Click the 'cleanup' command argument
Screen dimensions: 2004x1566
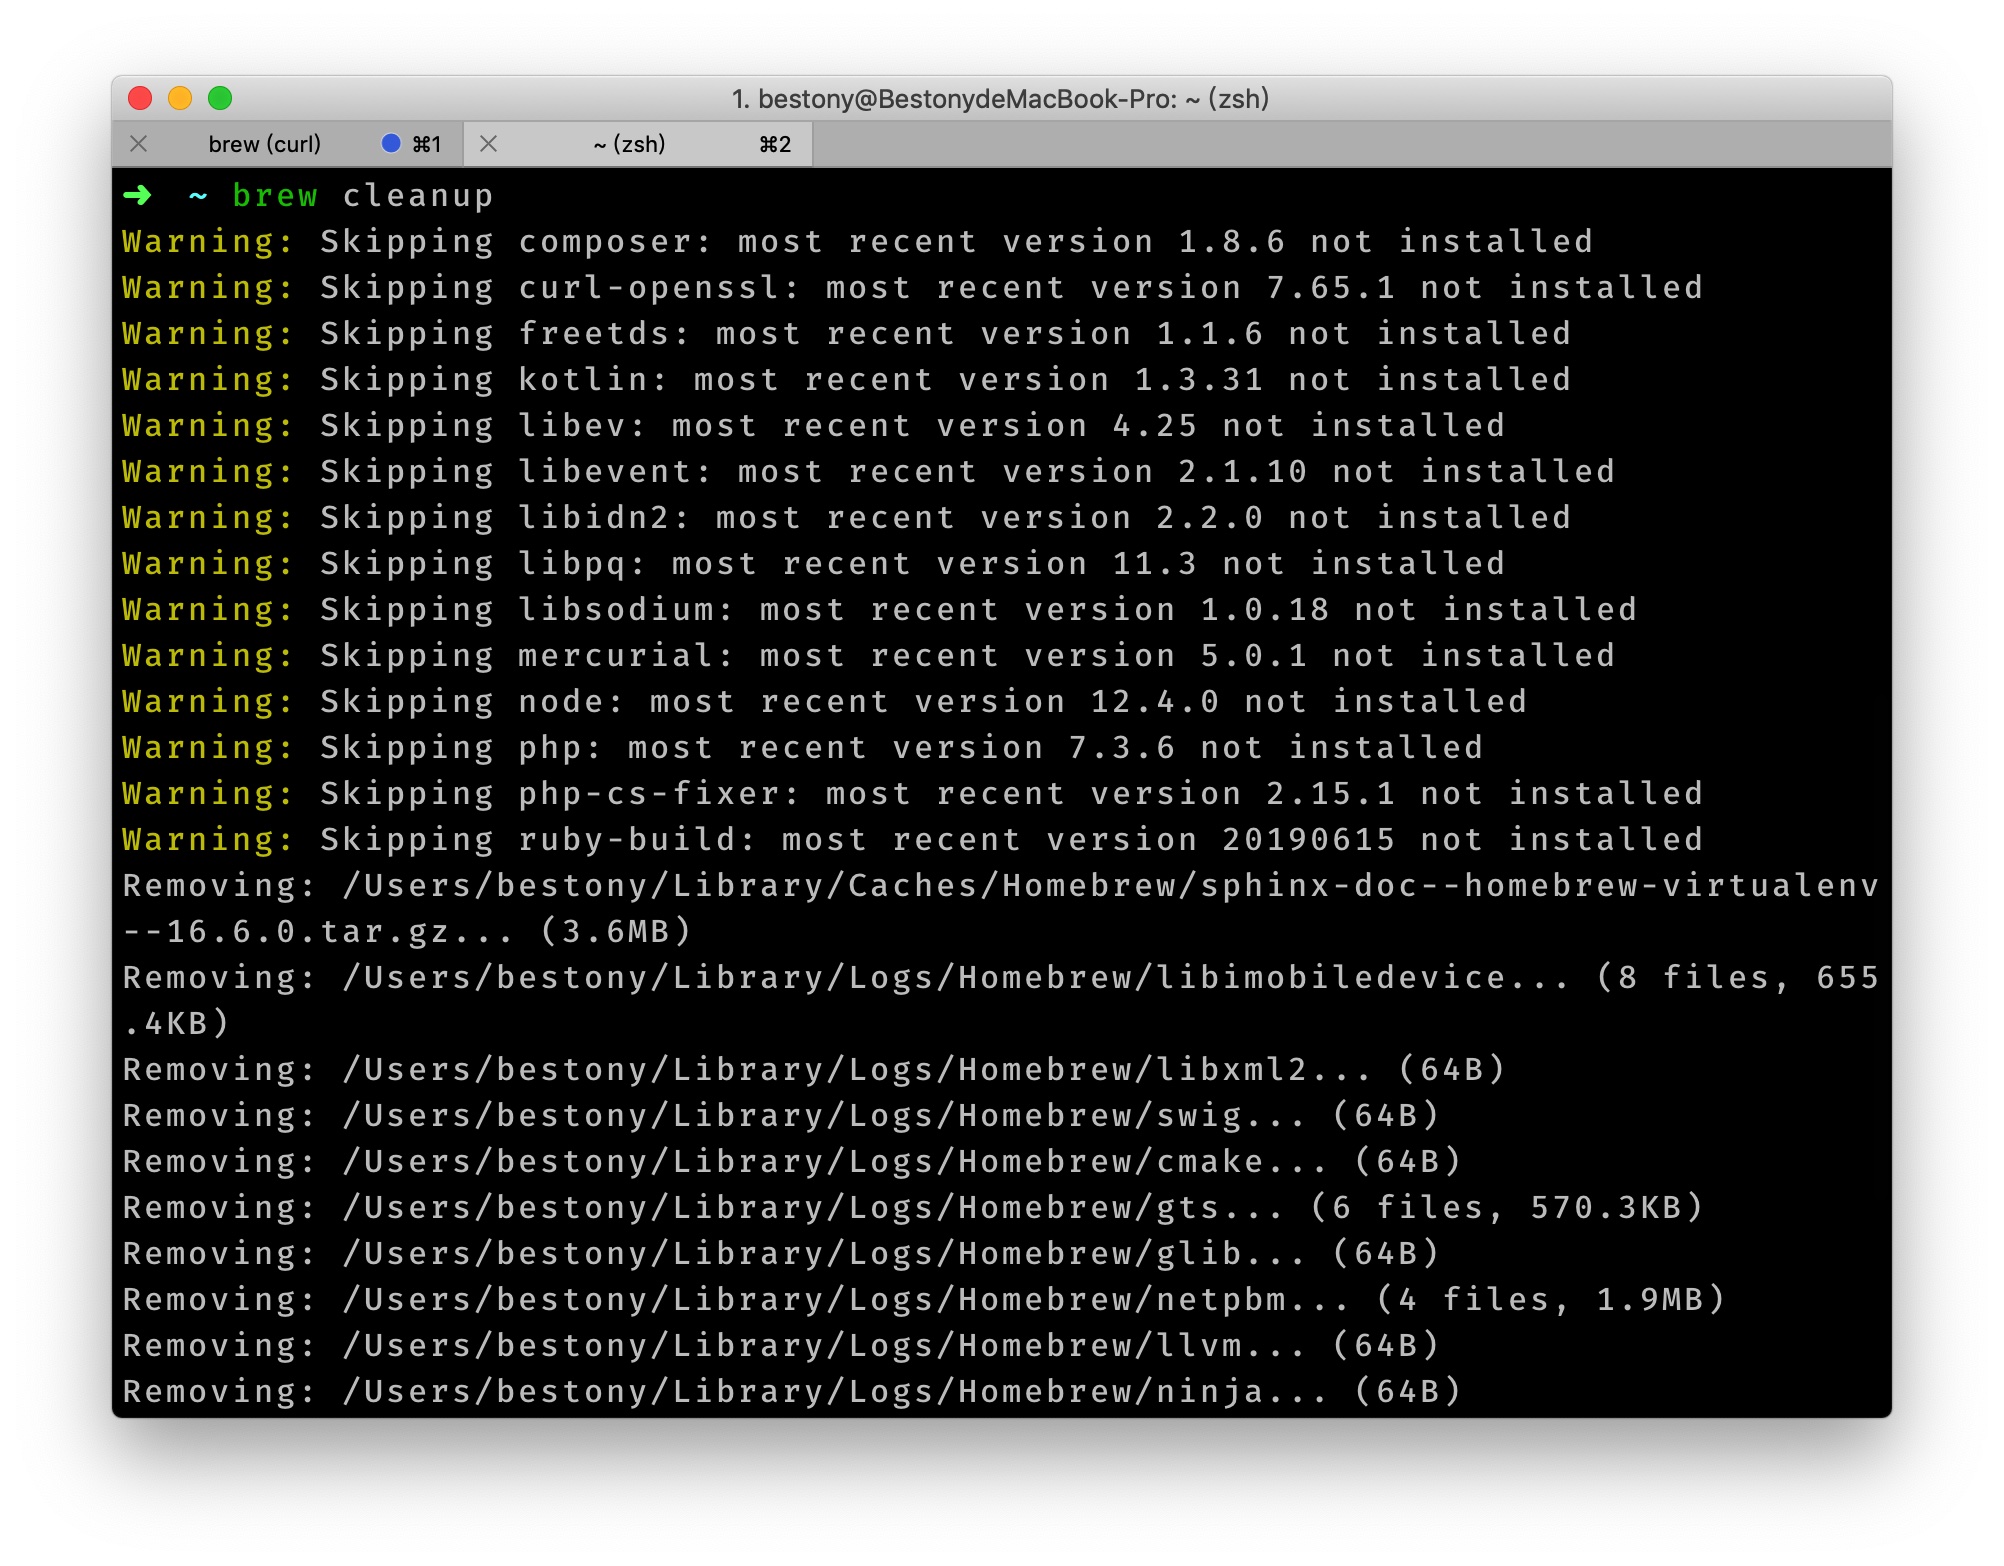(418, 195)
